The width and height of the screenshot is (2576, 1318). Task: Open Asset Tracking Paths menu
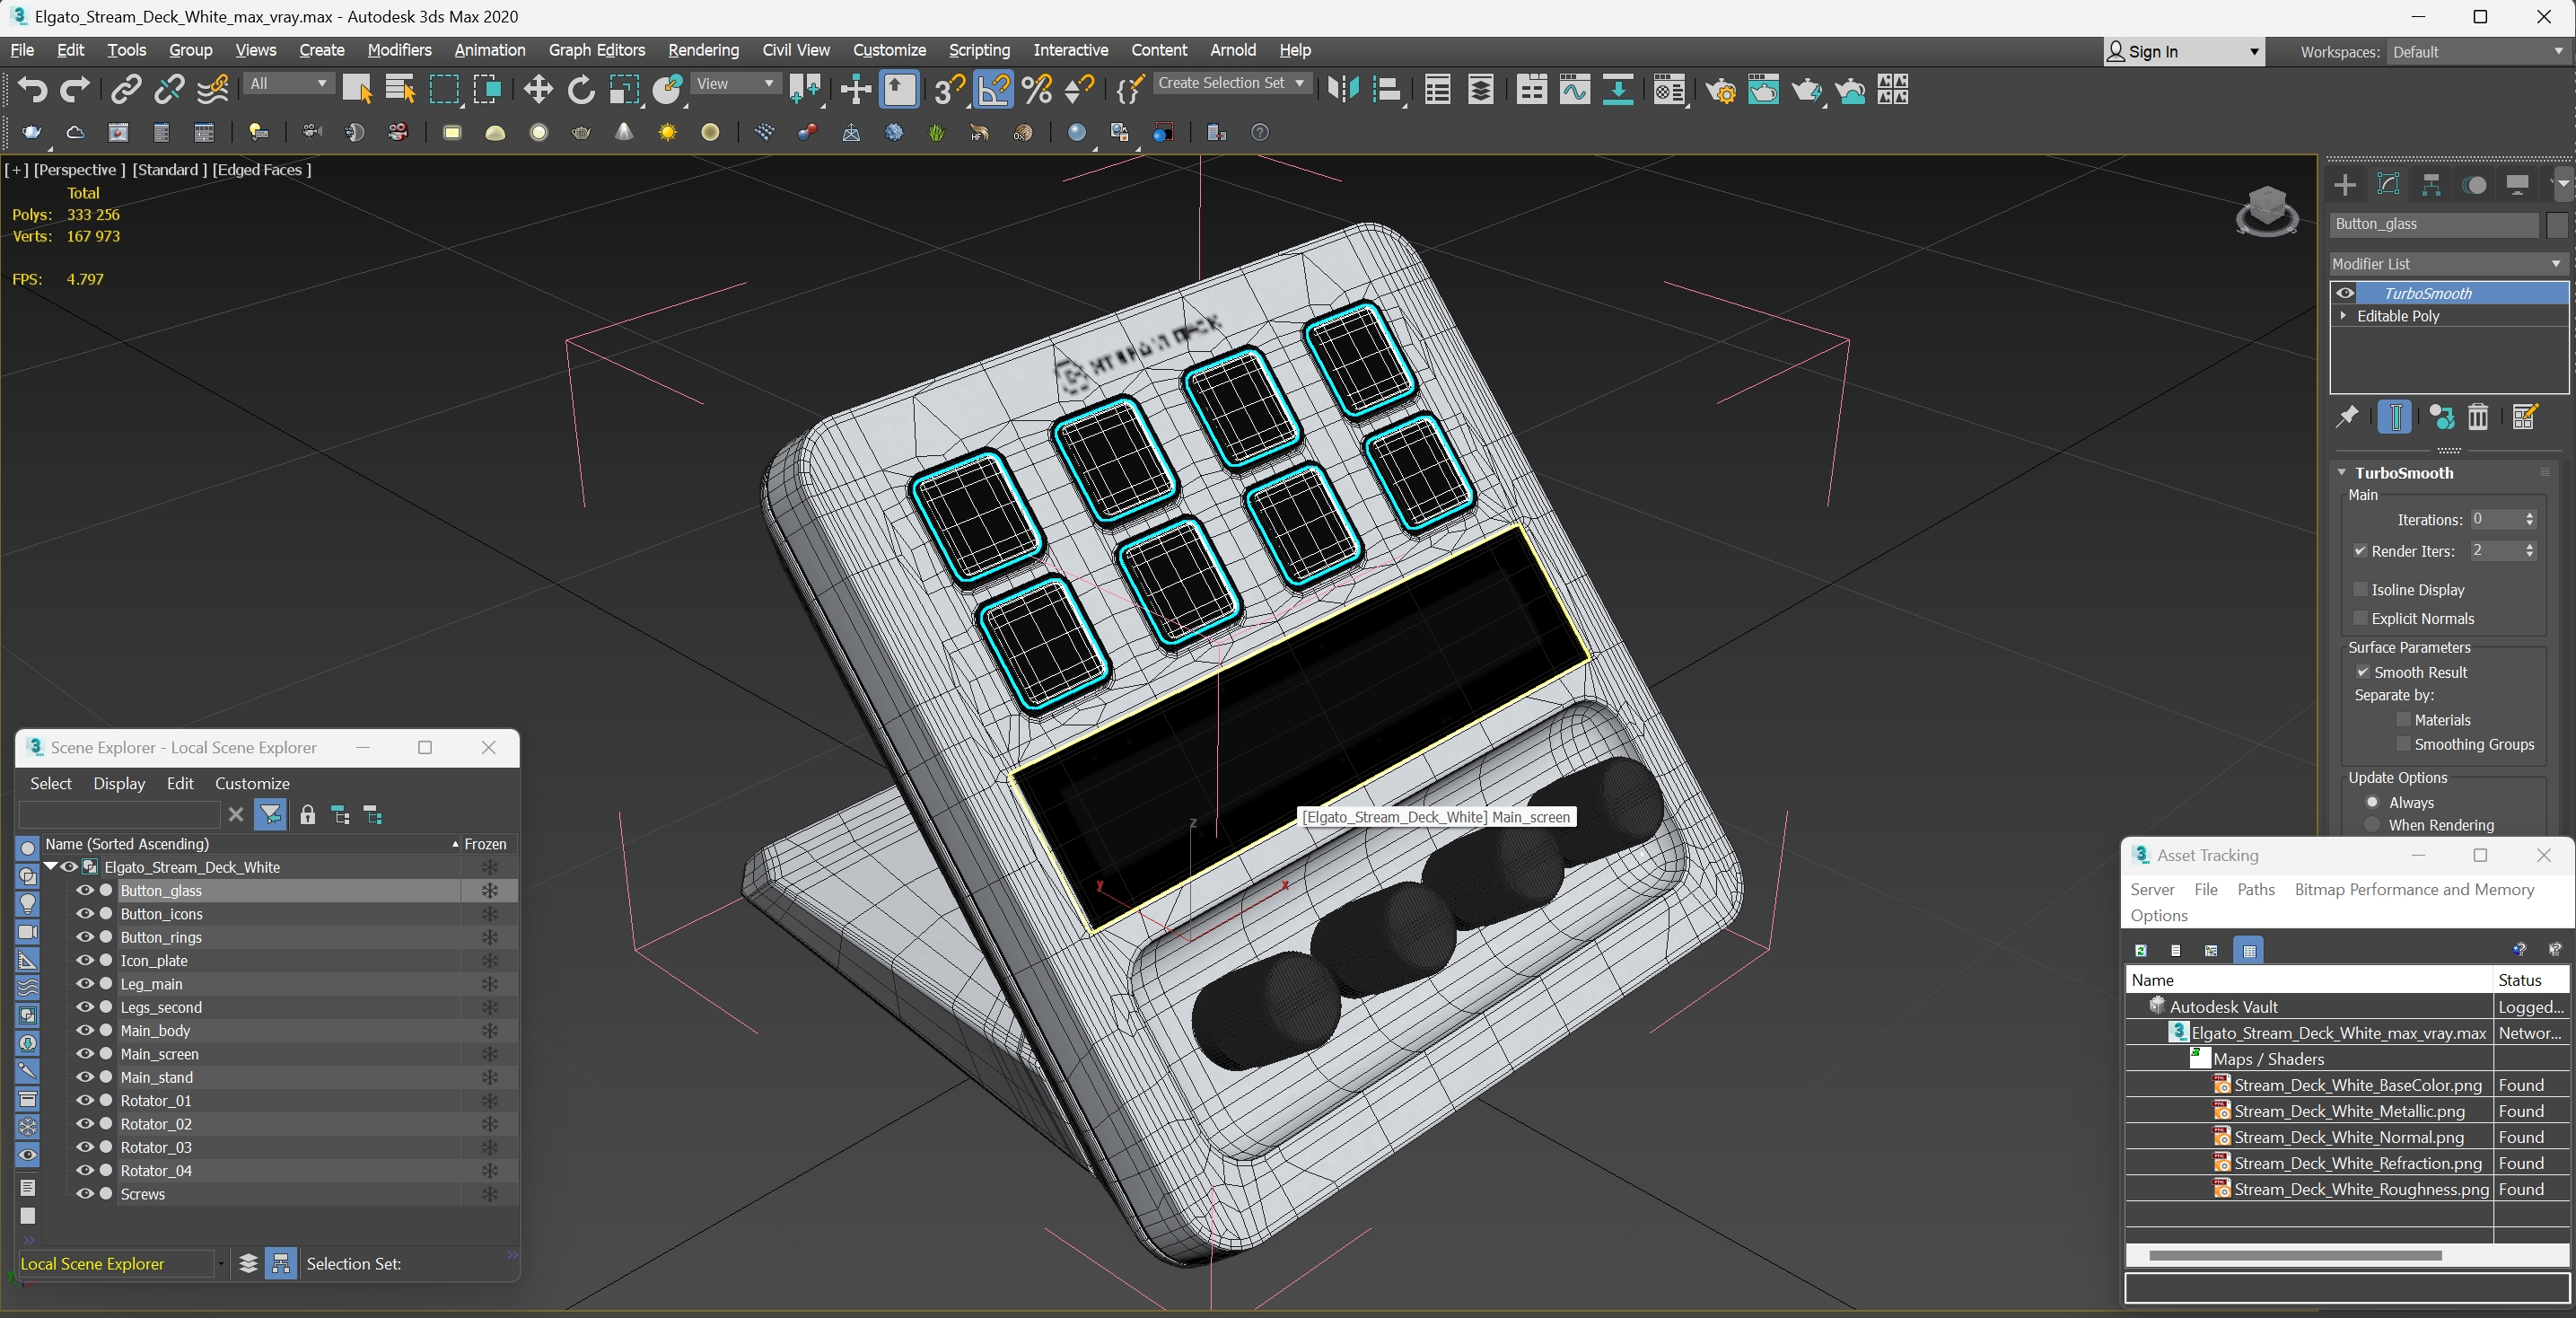(x=2255, y=889)
